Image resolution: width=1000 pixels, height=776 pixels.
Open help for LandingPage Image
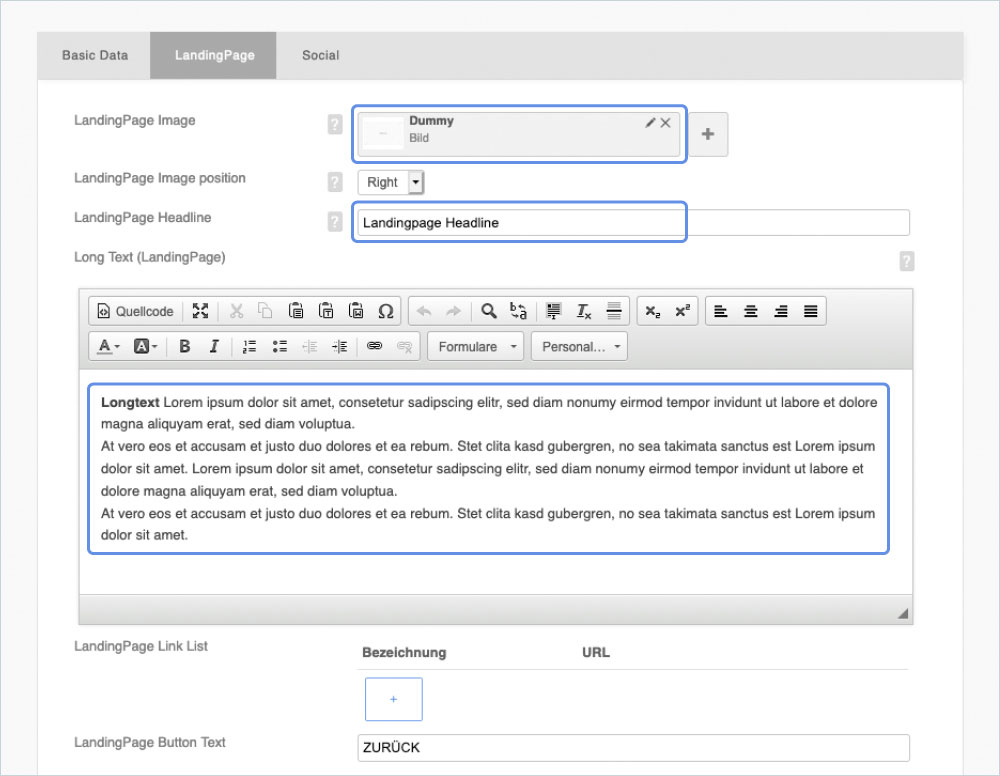click(335, 124)
